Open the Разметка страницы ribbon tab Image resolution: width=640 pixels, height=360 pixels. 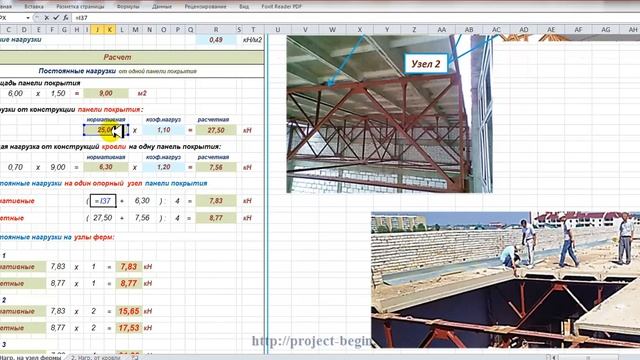click(80, 7)
